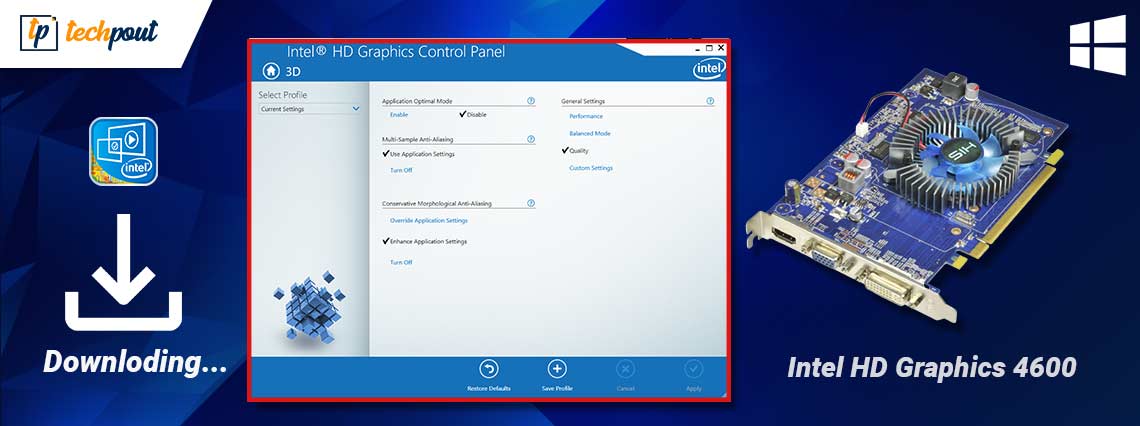The width and height of the screenshot is (1140, 426).
Task: Click the Downloading... caption
Action: pyautogui.click(x=135, y=362)
